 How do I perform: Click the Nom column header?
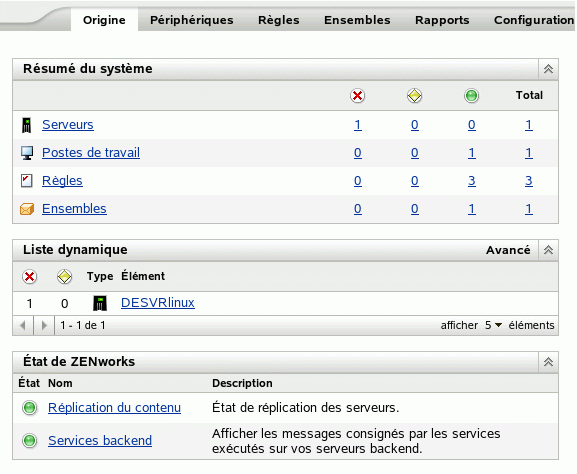point(60,383)
